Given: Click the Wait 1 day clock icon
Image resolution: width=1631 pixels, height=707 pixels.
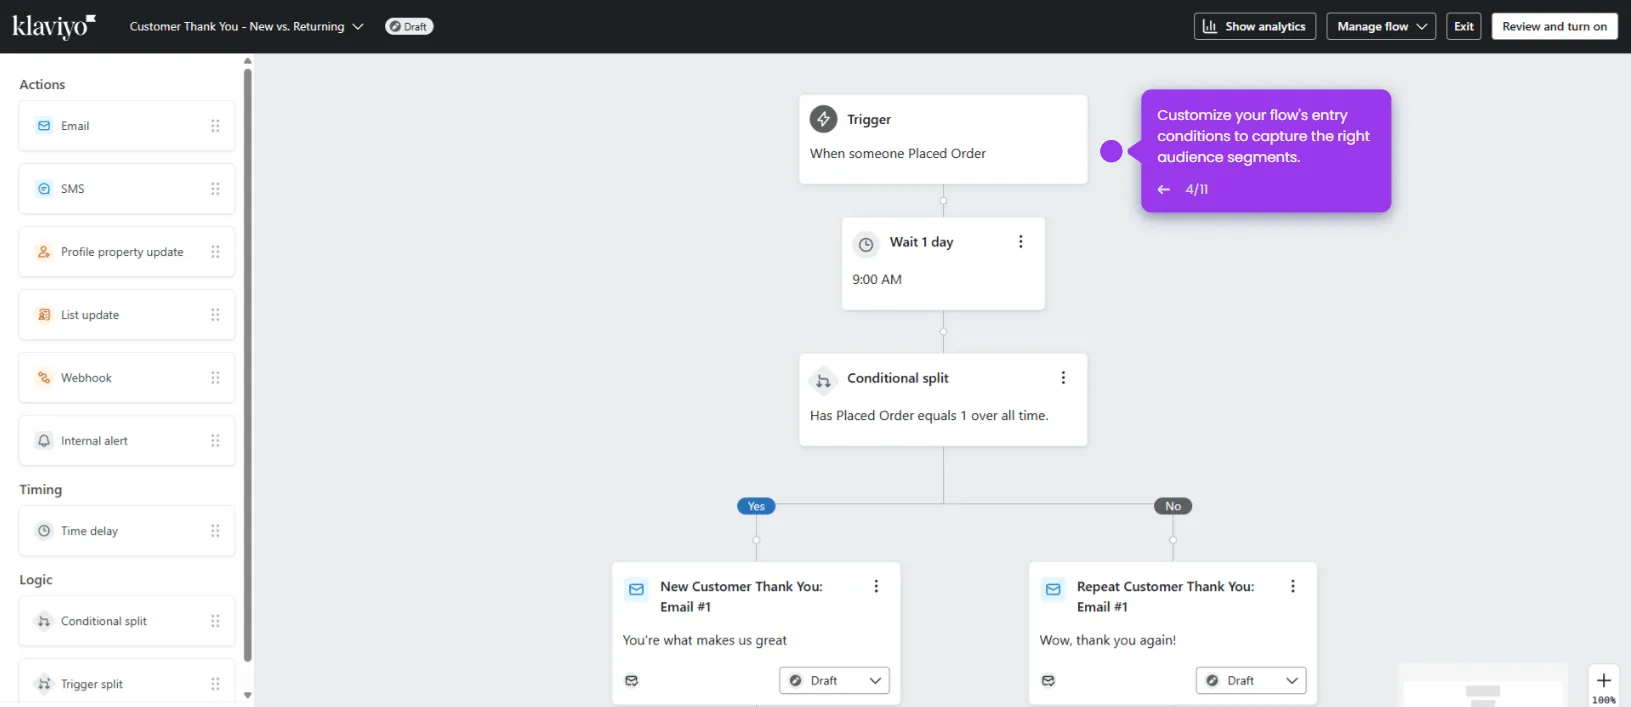Looking at the screenshot, I should coord(866,244).
